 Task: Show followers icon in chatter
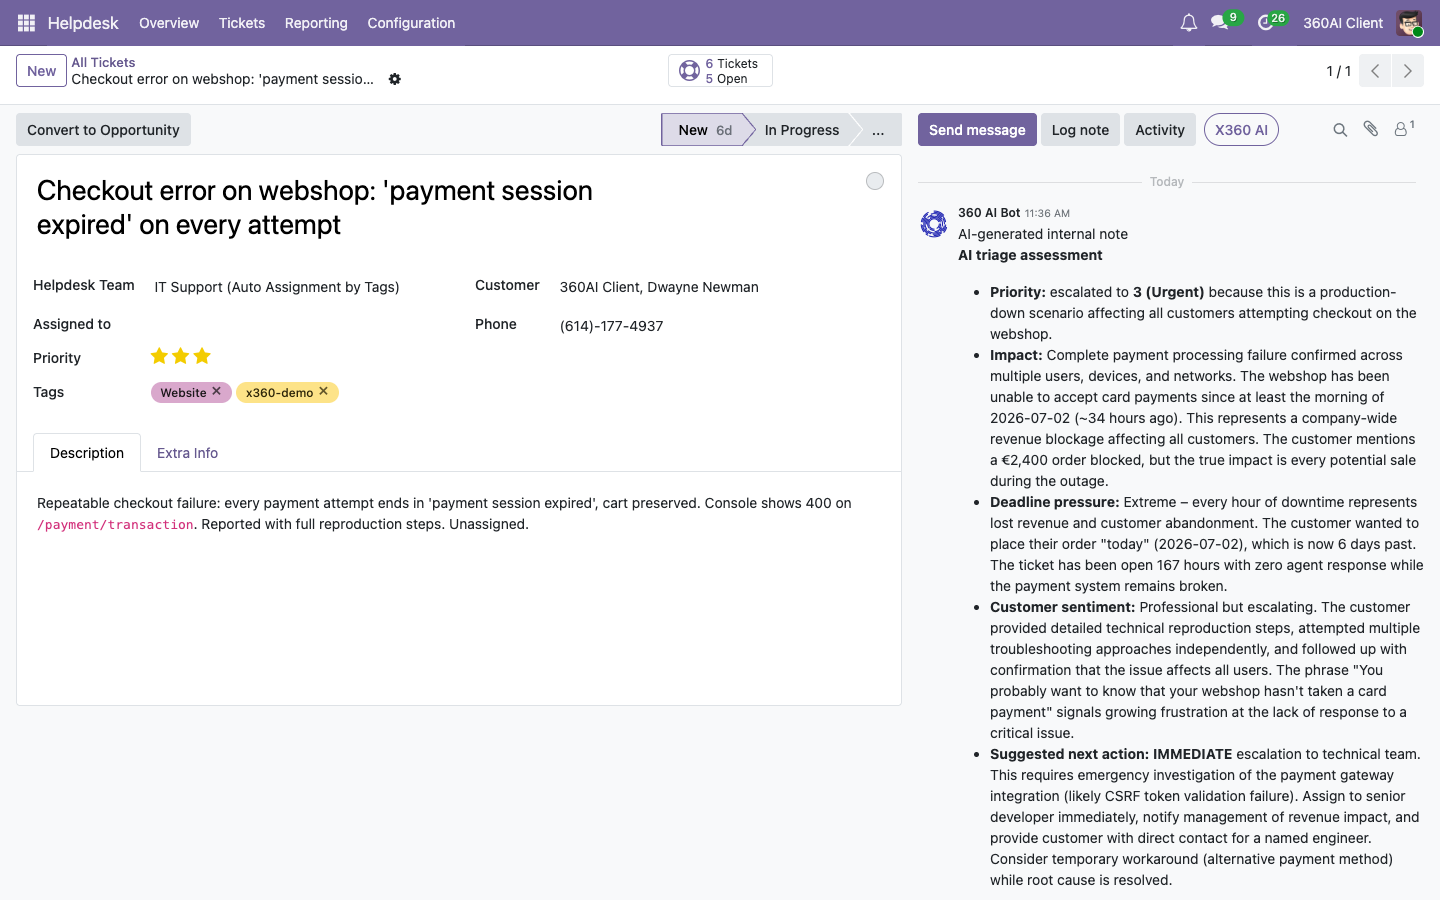tap(1404, 129)
